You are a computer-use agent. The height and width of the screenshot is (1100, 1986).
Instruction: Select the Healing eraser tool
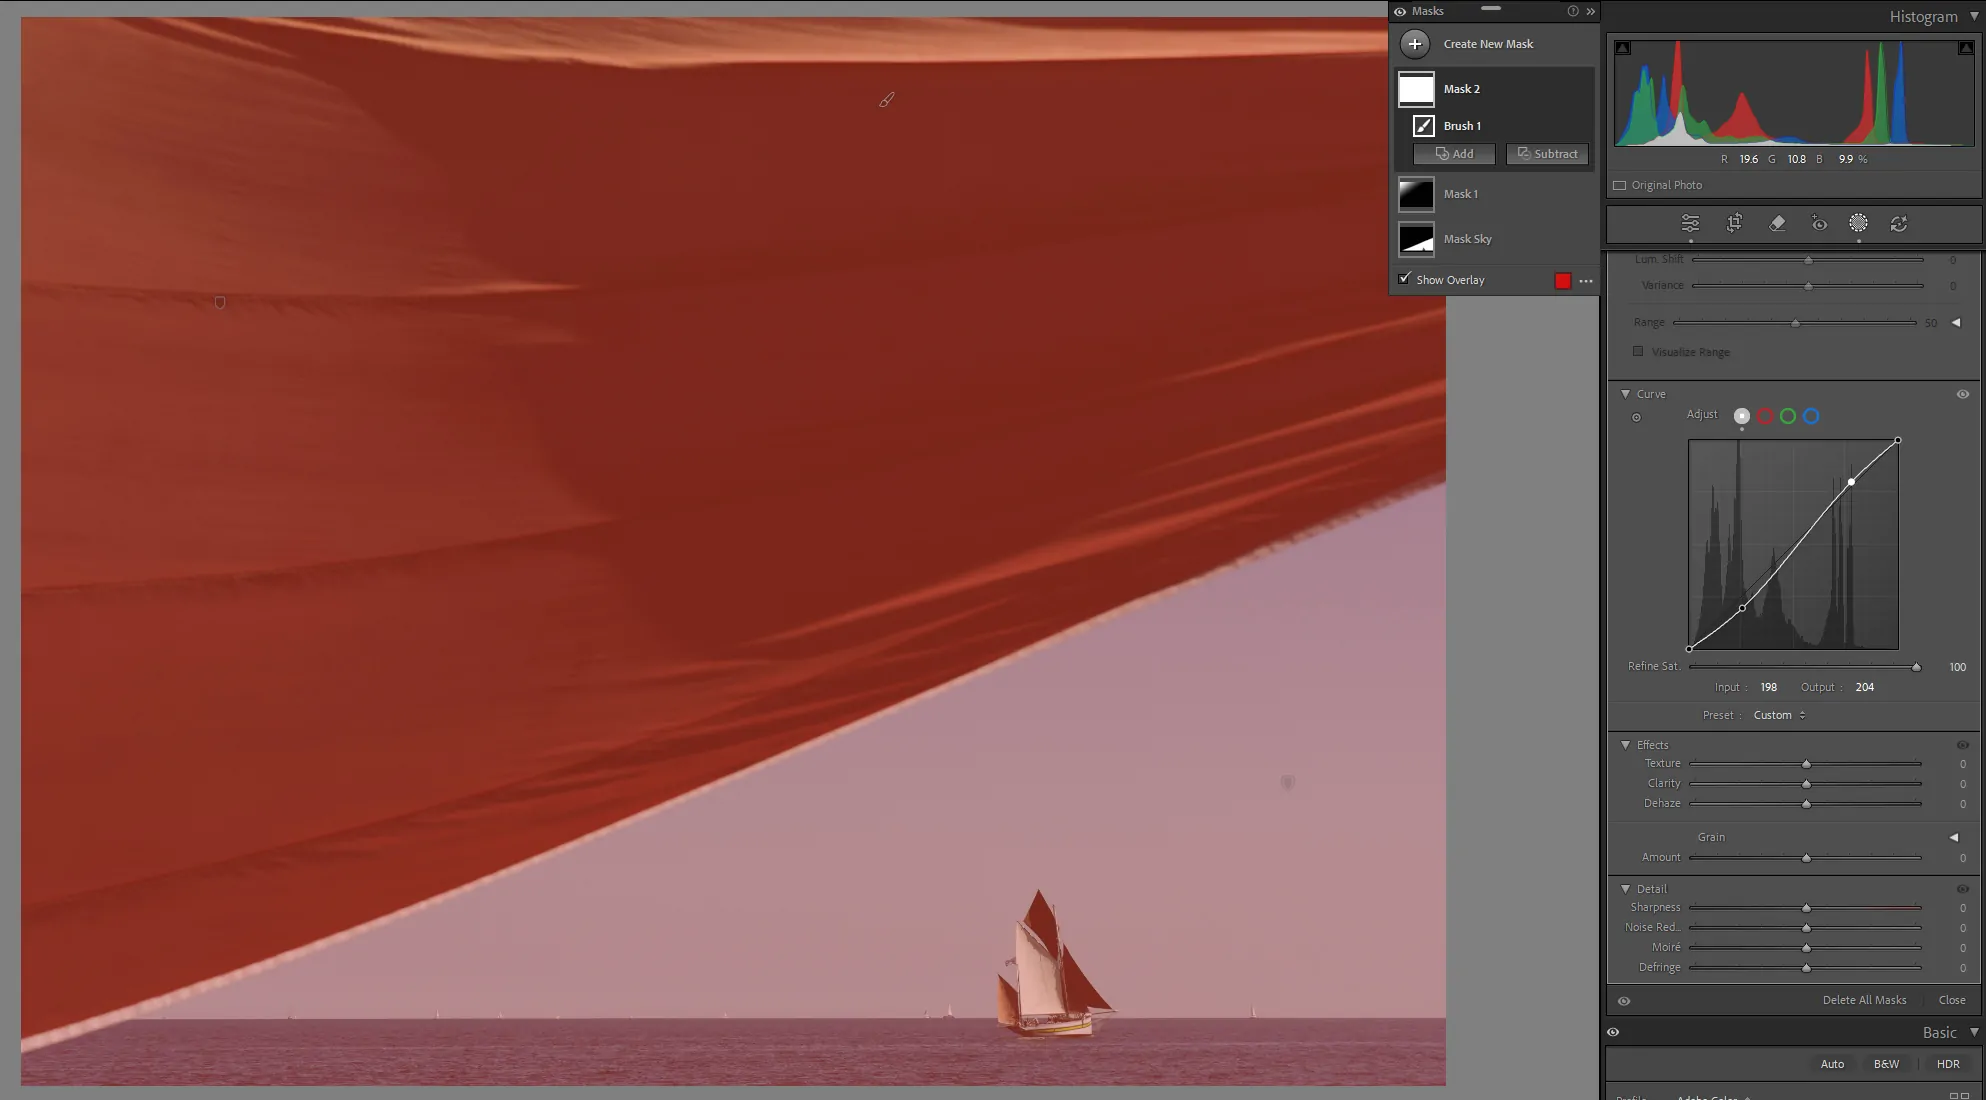pos(1777,224)
